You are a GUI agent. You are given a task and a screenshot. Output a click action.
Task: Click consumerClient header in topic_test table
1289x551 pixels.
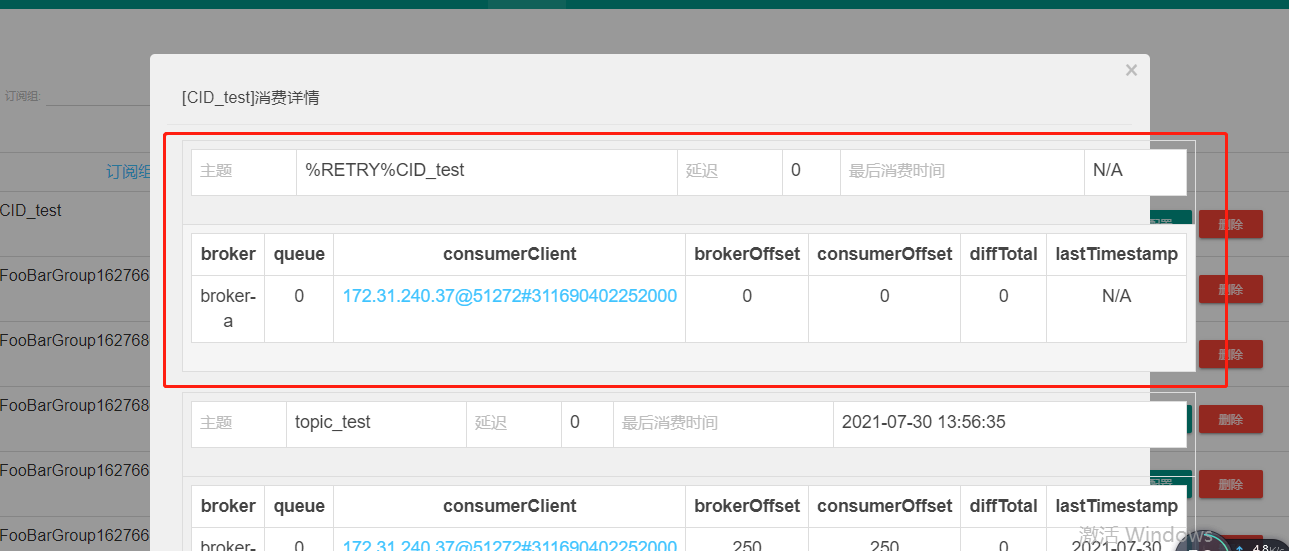(x=510, y=506)
